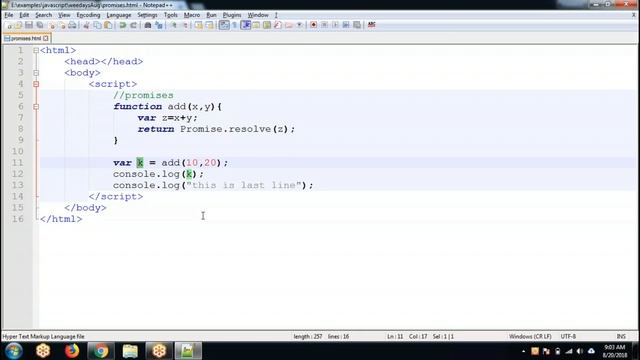Click the Close All toolbar icon
Viewport: 640px width, 360px height.
(x=62, y=25)
